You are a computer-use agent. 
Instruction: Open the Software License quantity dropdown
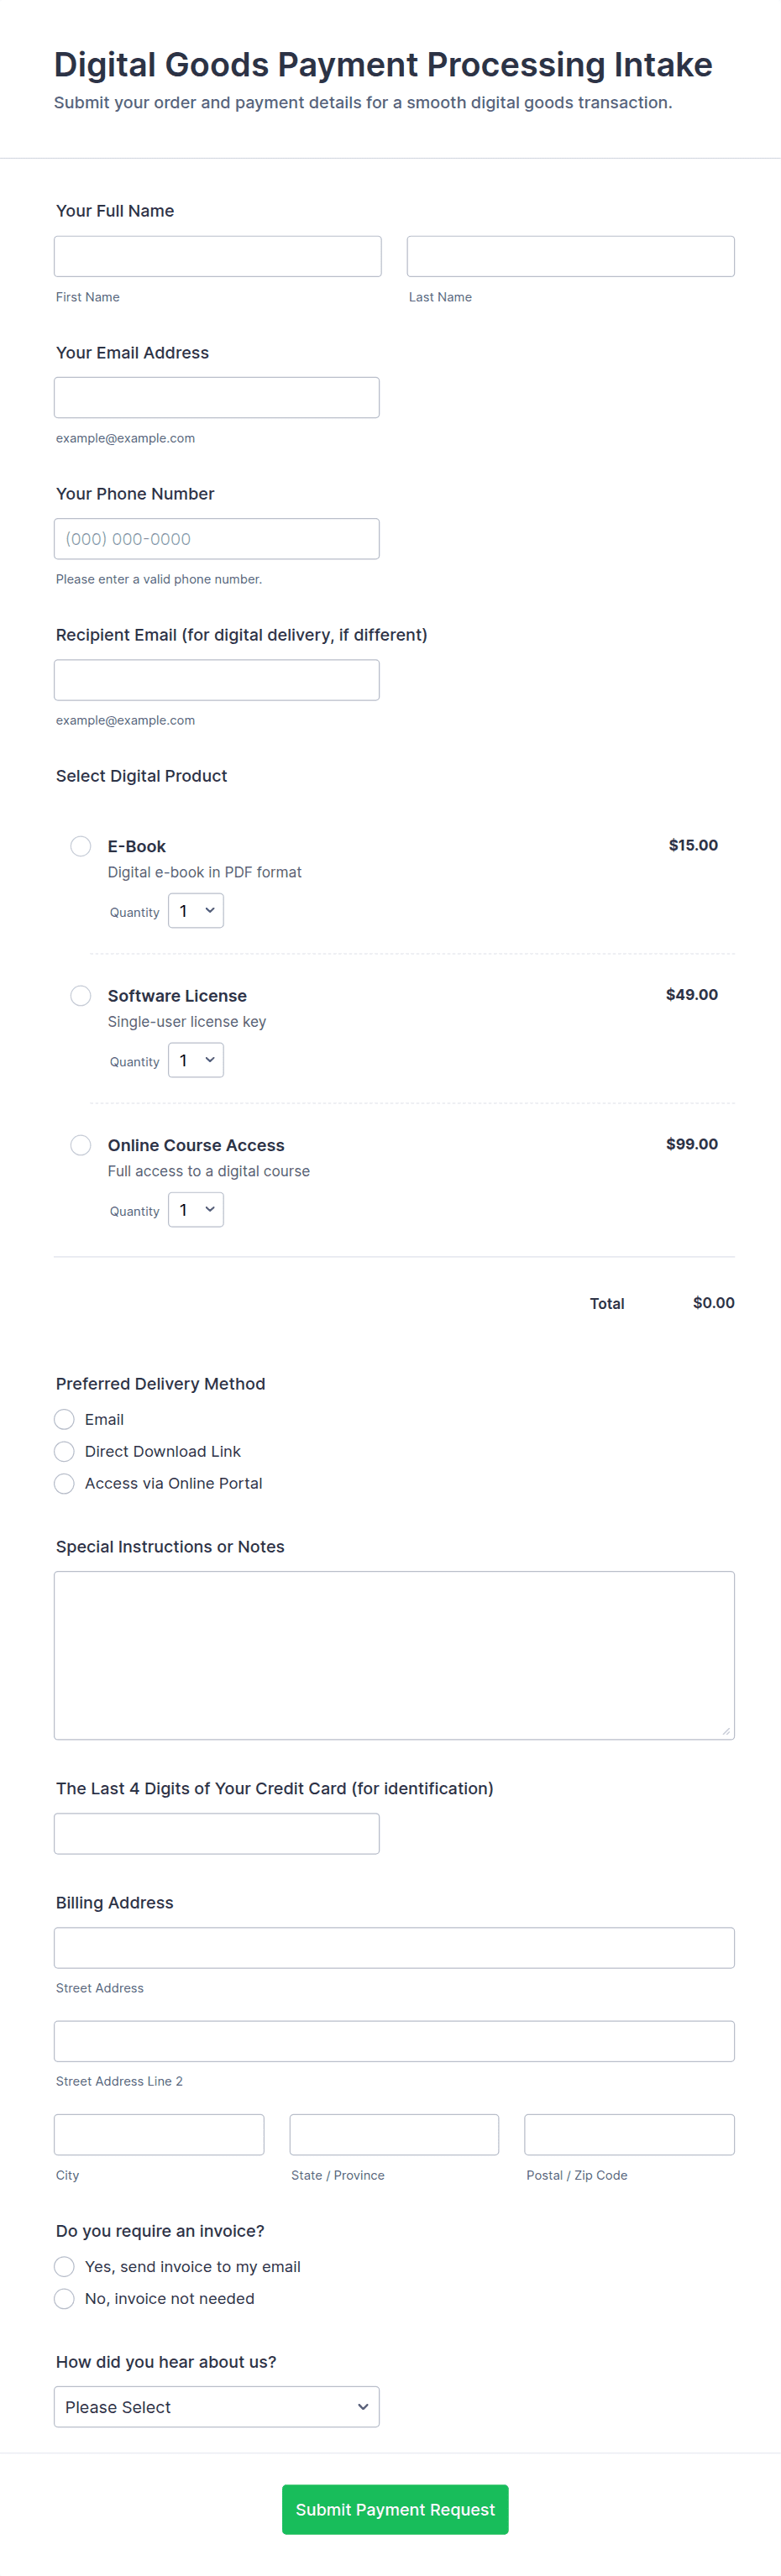196,1060
